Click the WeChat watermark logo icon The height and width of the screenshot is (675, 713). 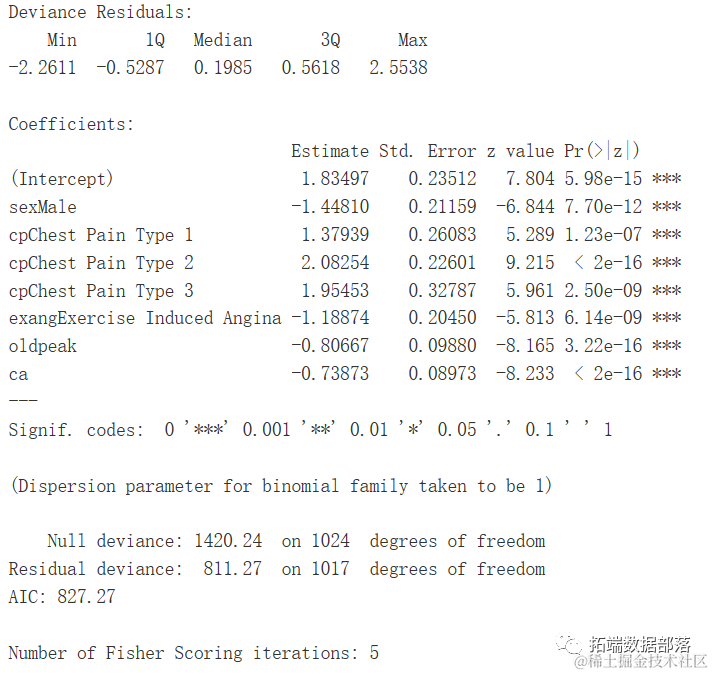pyautogui.click(x=572, y=644)
